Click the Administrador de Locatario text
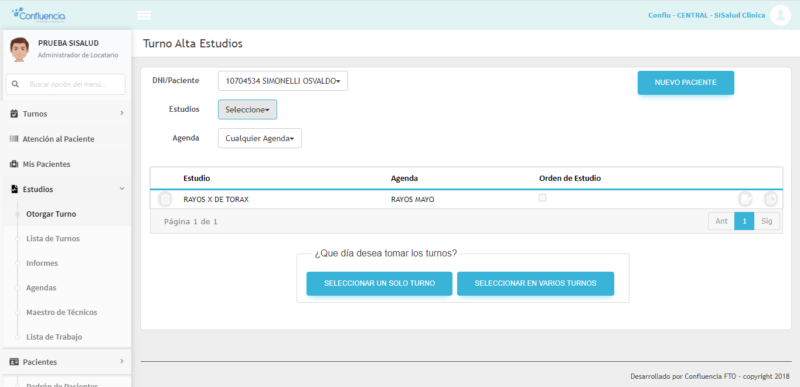 point(78,55)
